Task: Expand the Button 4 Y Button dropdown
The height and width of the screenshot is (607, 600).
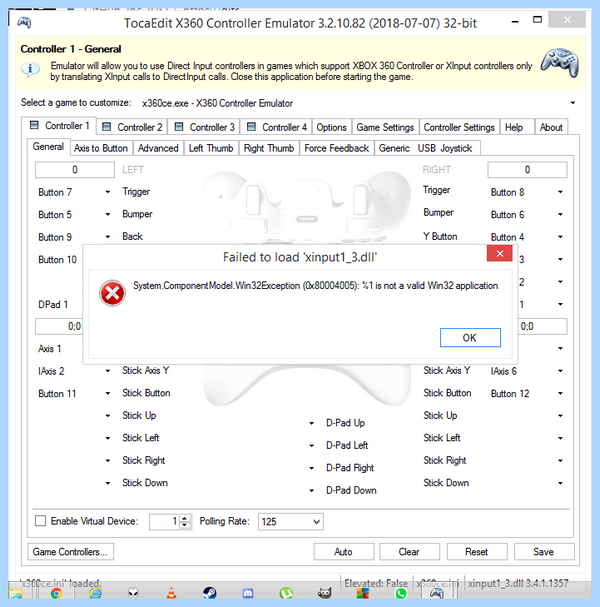Action: coord(560,237)
